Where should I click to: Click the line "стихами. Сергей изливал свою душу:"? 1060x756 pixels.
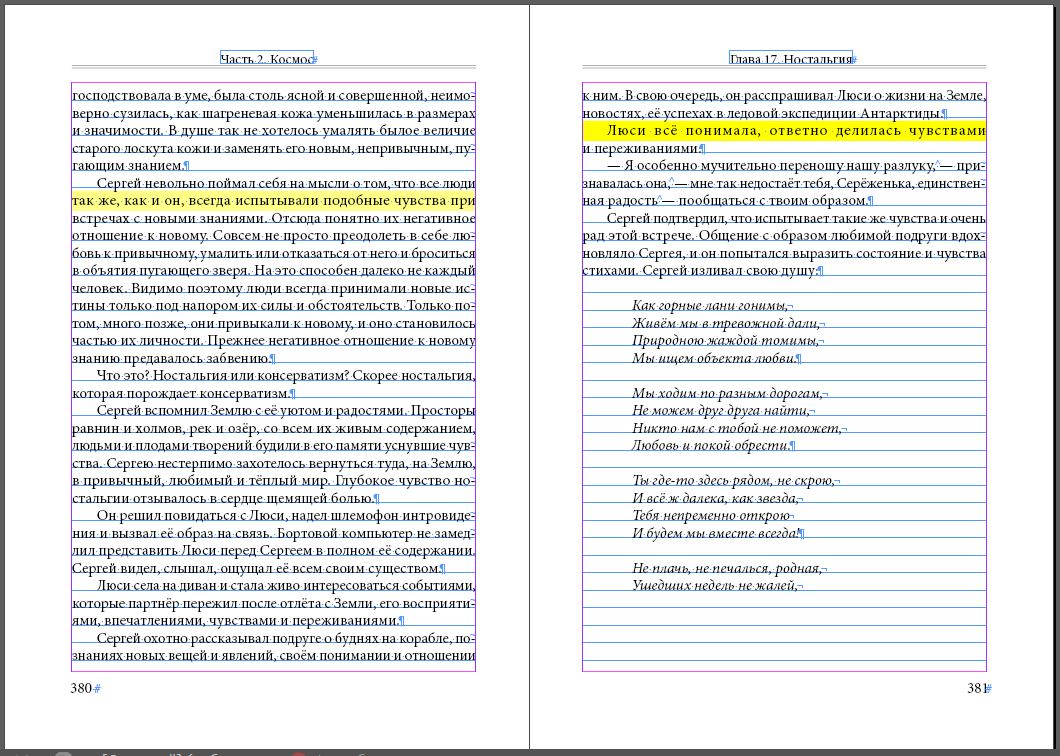pos(700,270)
